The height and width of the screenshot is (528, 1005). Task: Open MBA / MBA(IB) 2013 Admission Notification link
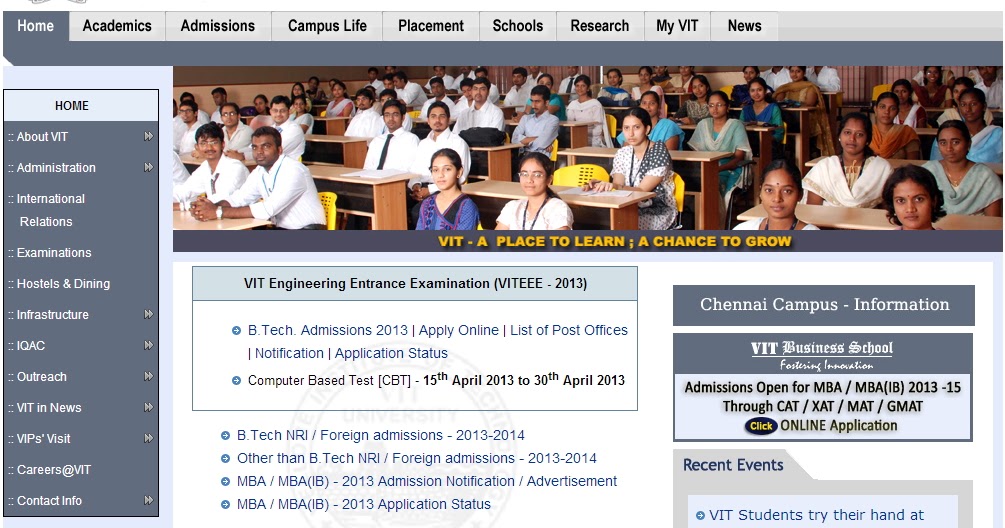click(x=427, y=481)
